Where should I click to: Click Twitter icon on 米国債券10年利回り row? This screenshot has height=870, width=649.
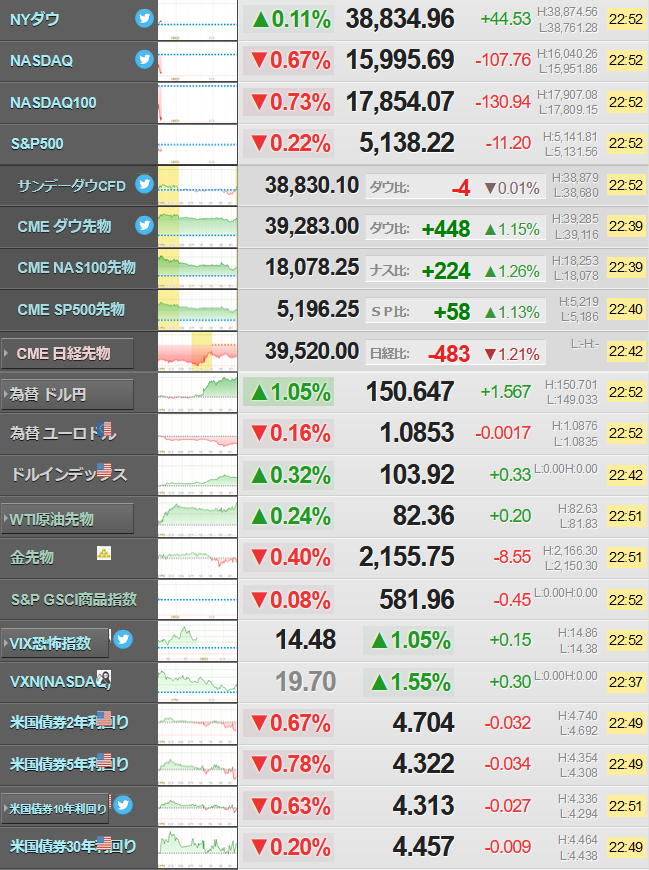123,805
